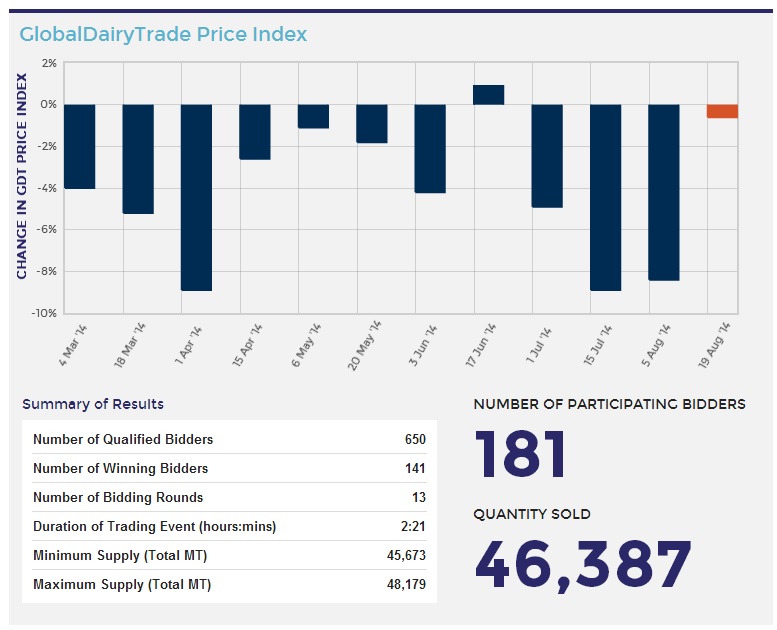Click the 6 May '14 bar

click(x=313, y=116)
